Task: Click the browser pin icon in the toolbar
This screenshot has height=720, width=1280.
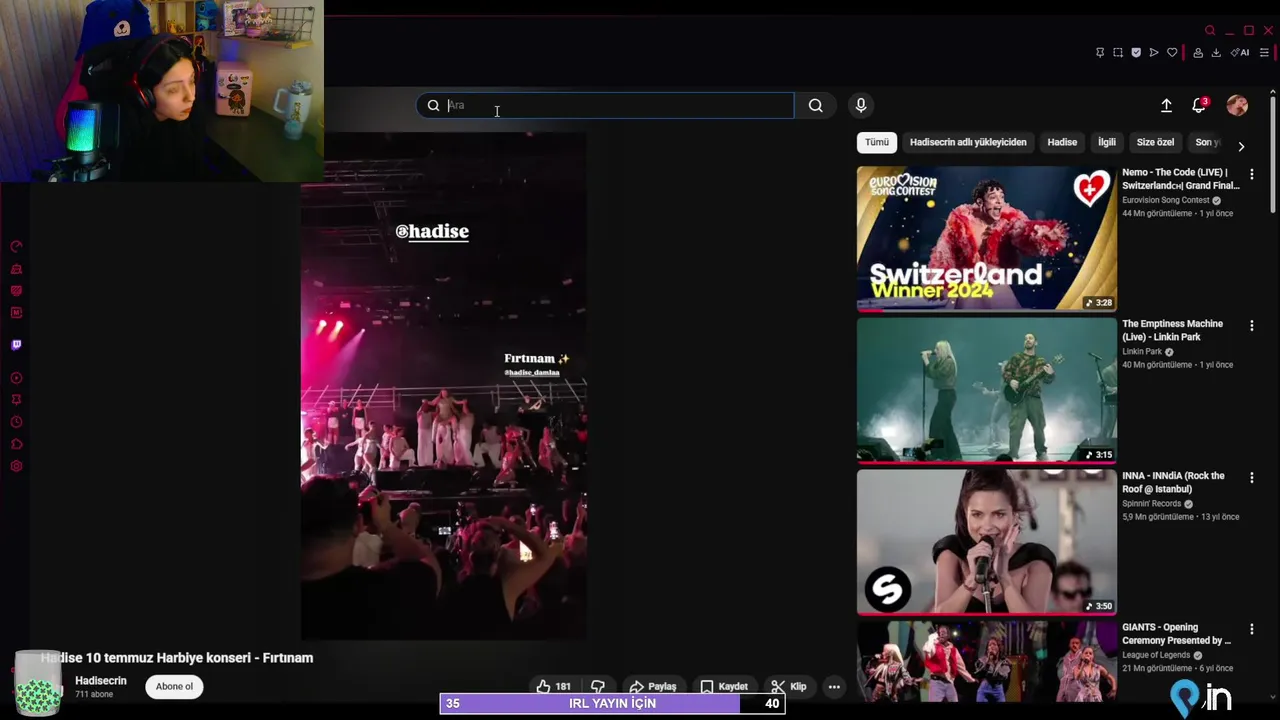Action: pyautogui.click(x=1100, y=53)
